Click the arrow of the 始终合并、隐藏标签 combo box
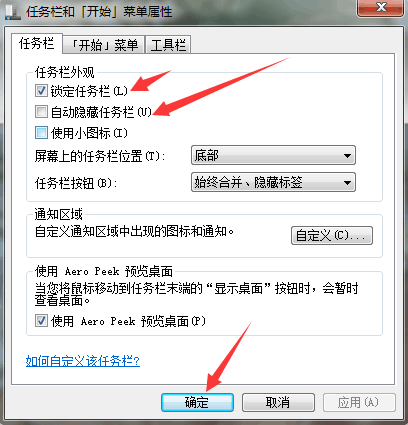The height and width of the screenshot is (425, 408). pyautogui.click(x=347, y=183)
